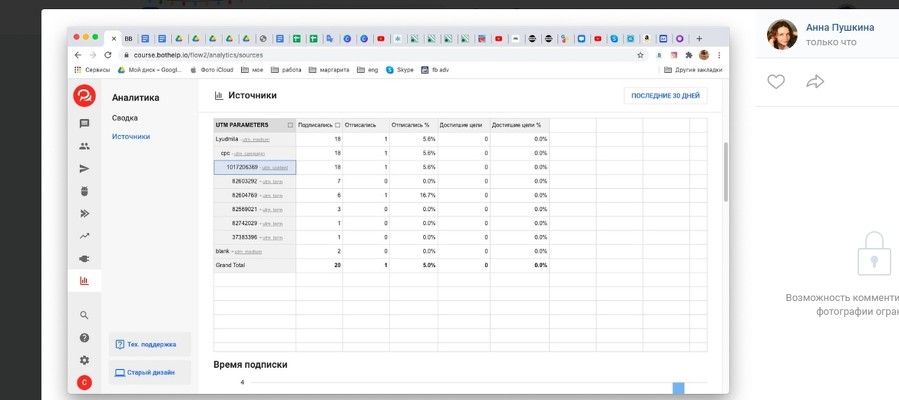Collapse the 1017206369 utm_content row

point(257,167)
